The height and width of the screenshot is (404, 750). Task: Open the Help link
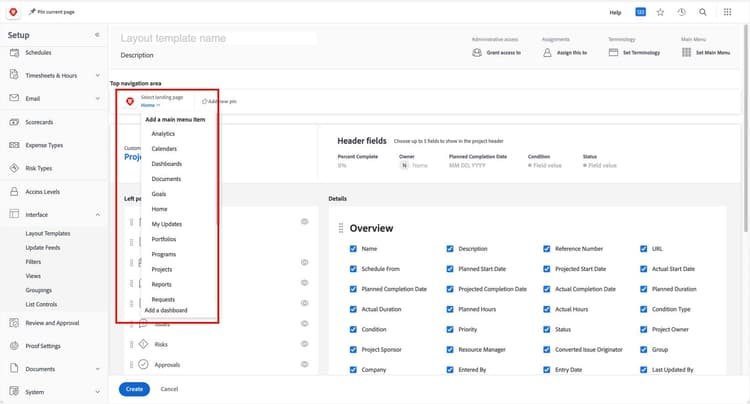pos(615,12)
